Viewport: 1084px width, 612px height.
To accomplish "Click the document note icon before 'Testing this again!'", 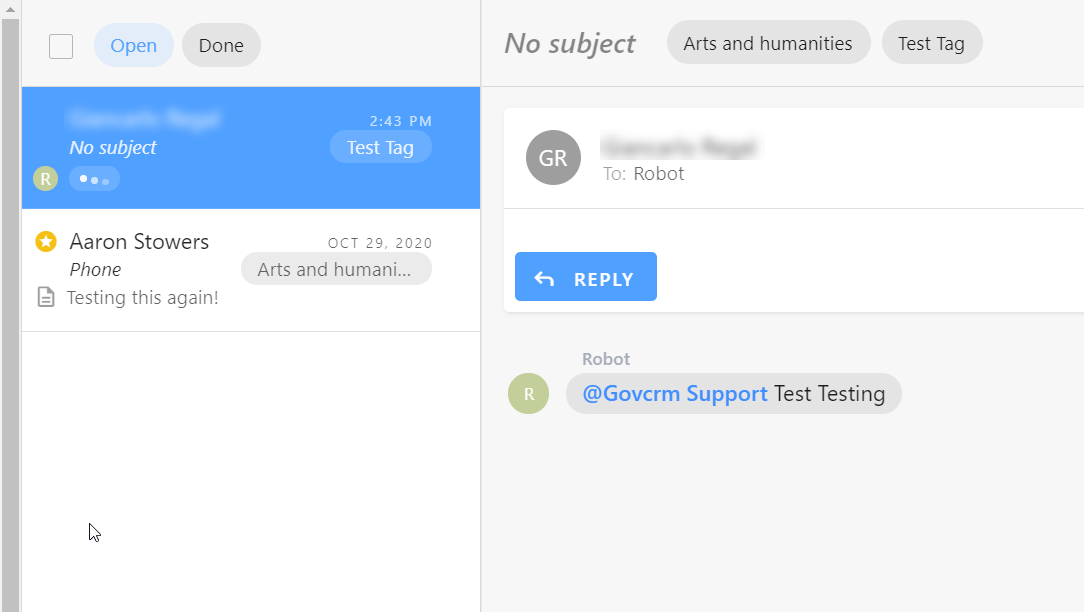I will [45, 298].
